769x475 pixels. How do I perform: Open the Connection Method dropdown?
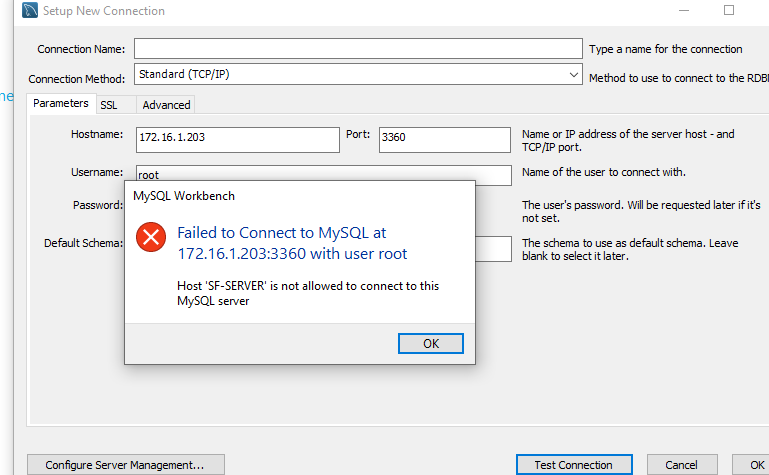[x=358, y=74]
